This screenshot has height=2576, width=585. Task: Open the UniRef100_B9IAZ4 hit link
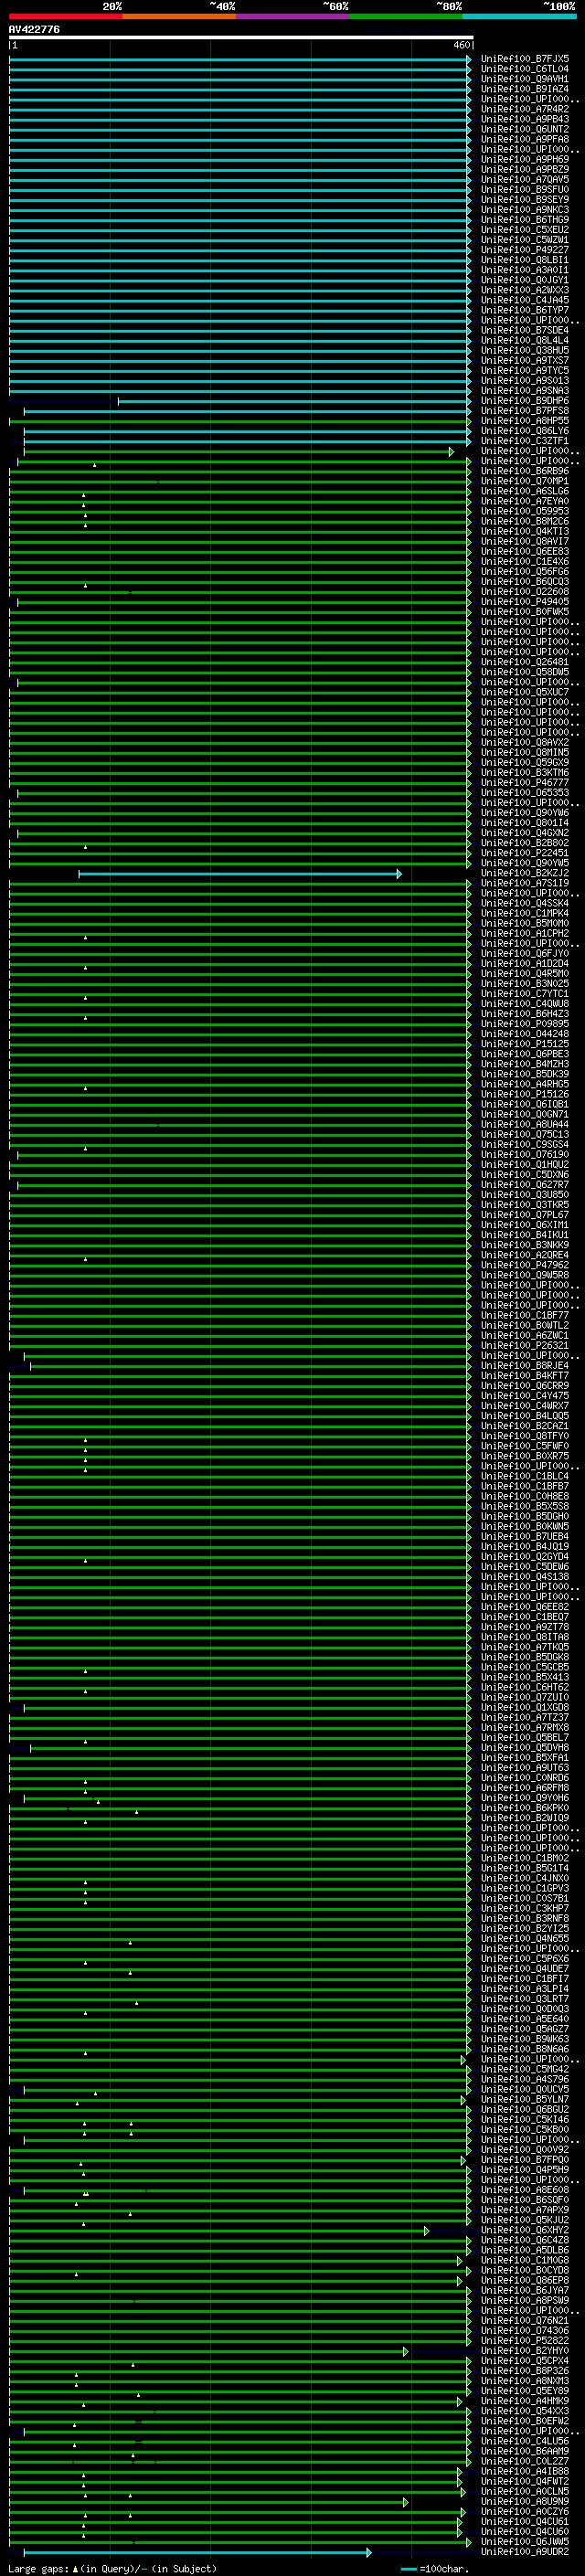[524, 89]
